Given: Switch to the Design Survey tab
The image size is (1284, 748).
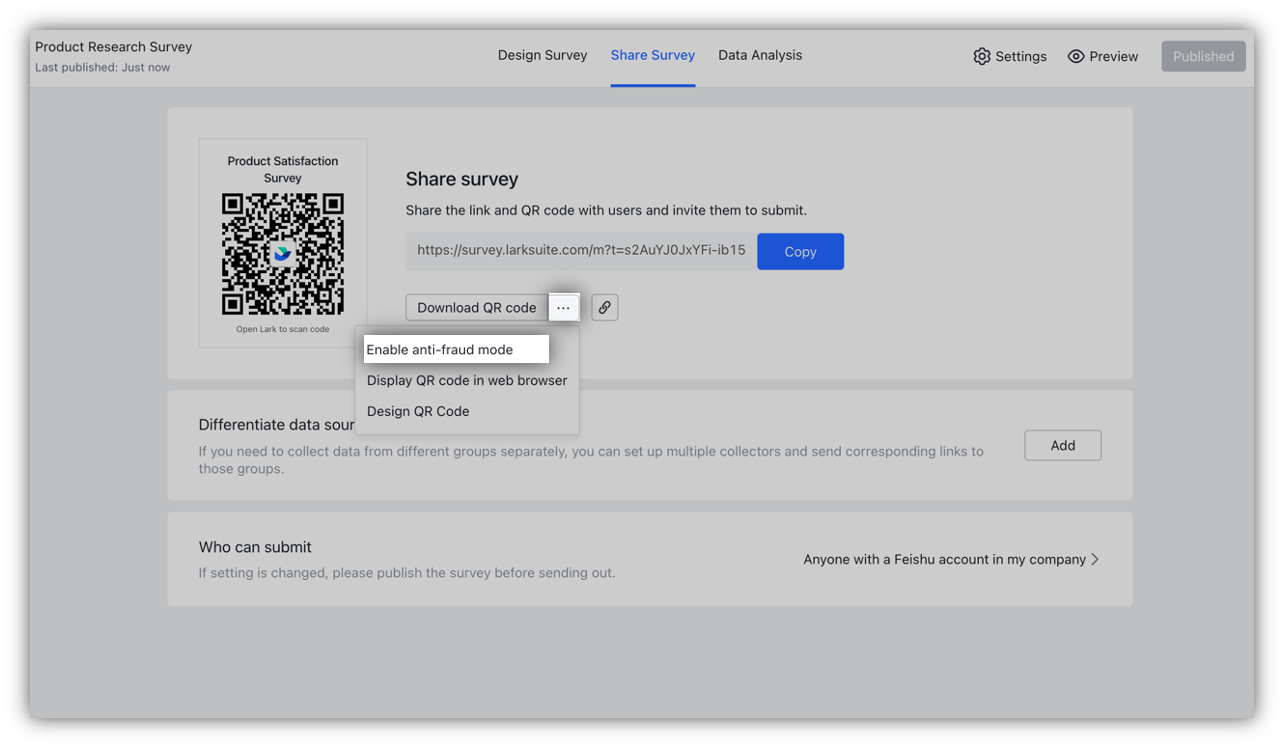Looking at the screenshot, I should (542, 55).
